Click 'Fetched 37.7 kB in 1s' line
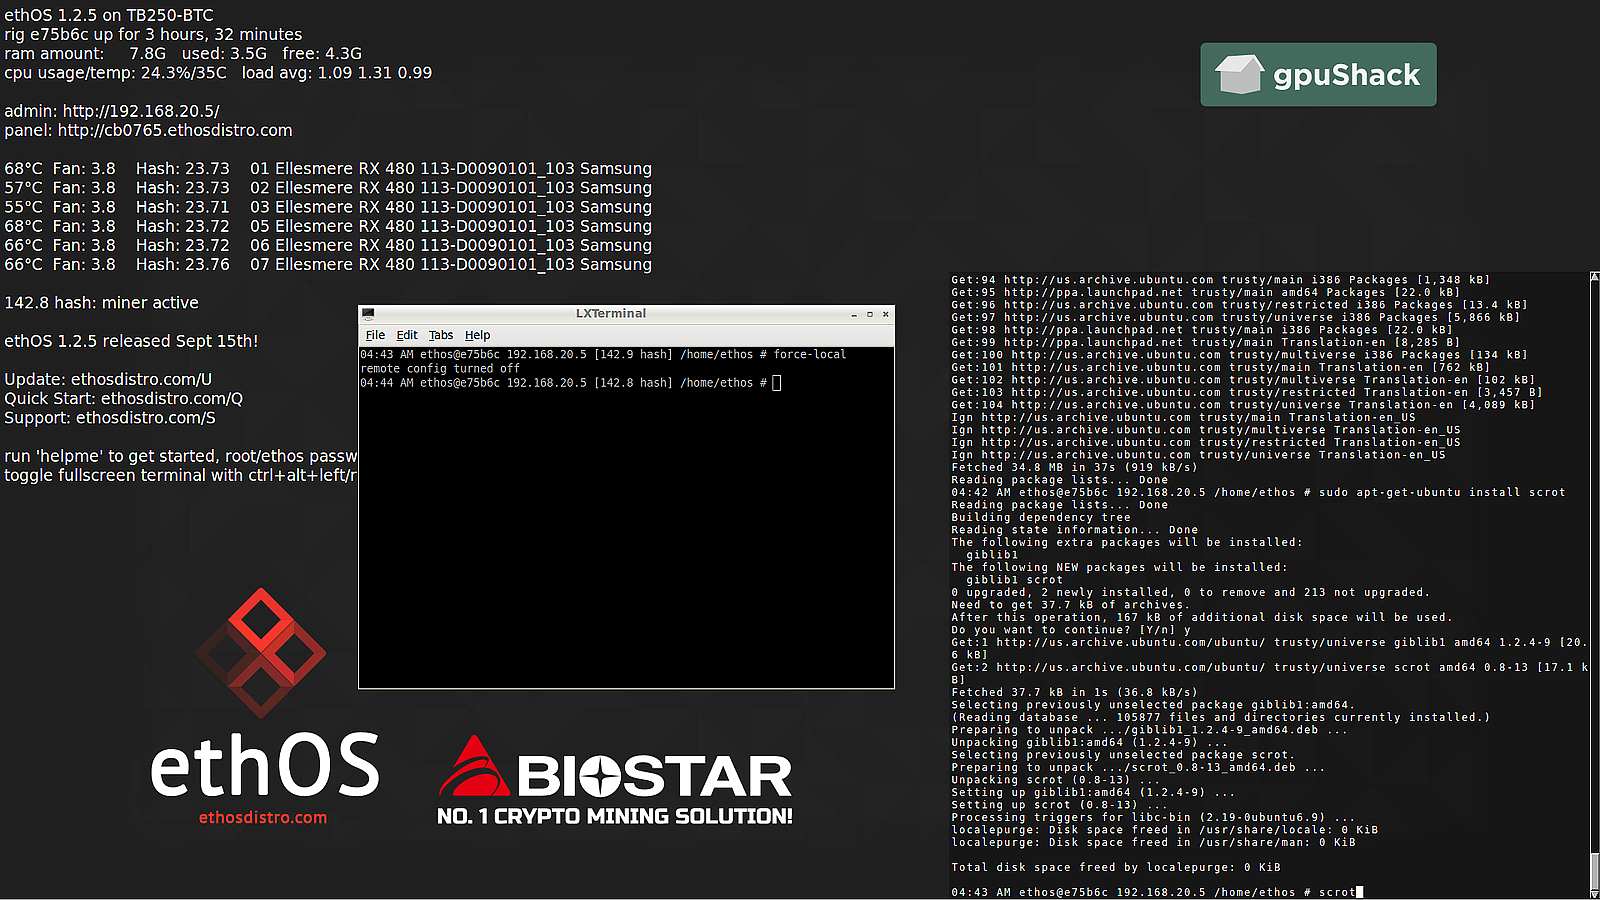 pos(1074,692)
